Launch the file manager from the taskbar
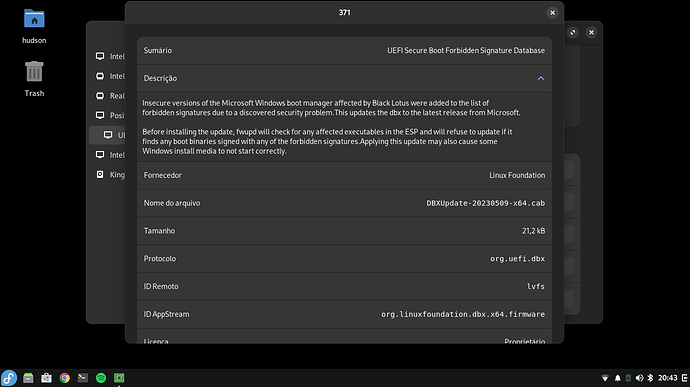690x387 pixels. [28, 378]
